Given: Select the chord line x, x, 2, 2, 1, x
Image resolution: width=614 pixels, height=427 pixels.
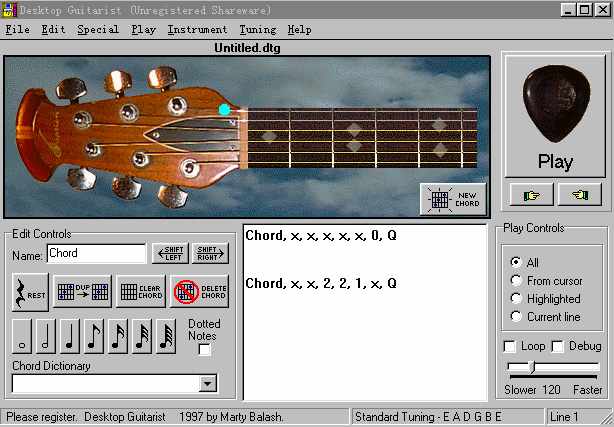Looking at the screenshot, I should pos(321,283).
